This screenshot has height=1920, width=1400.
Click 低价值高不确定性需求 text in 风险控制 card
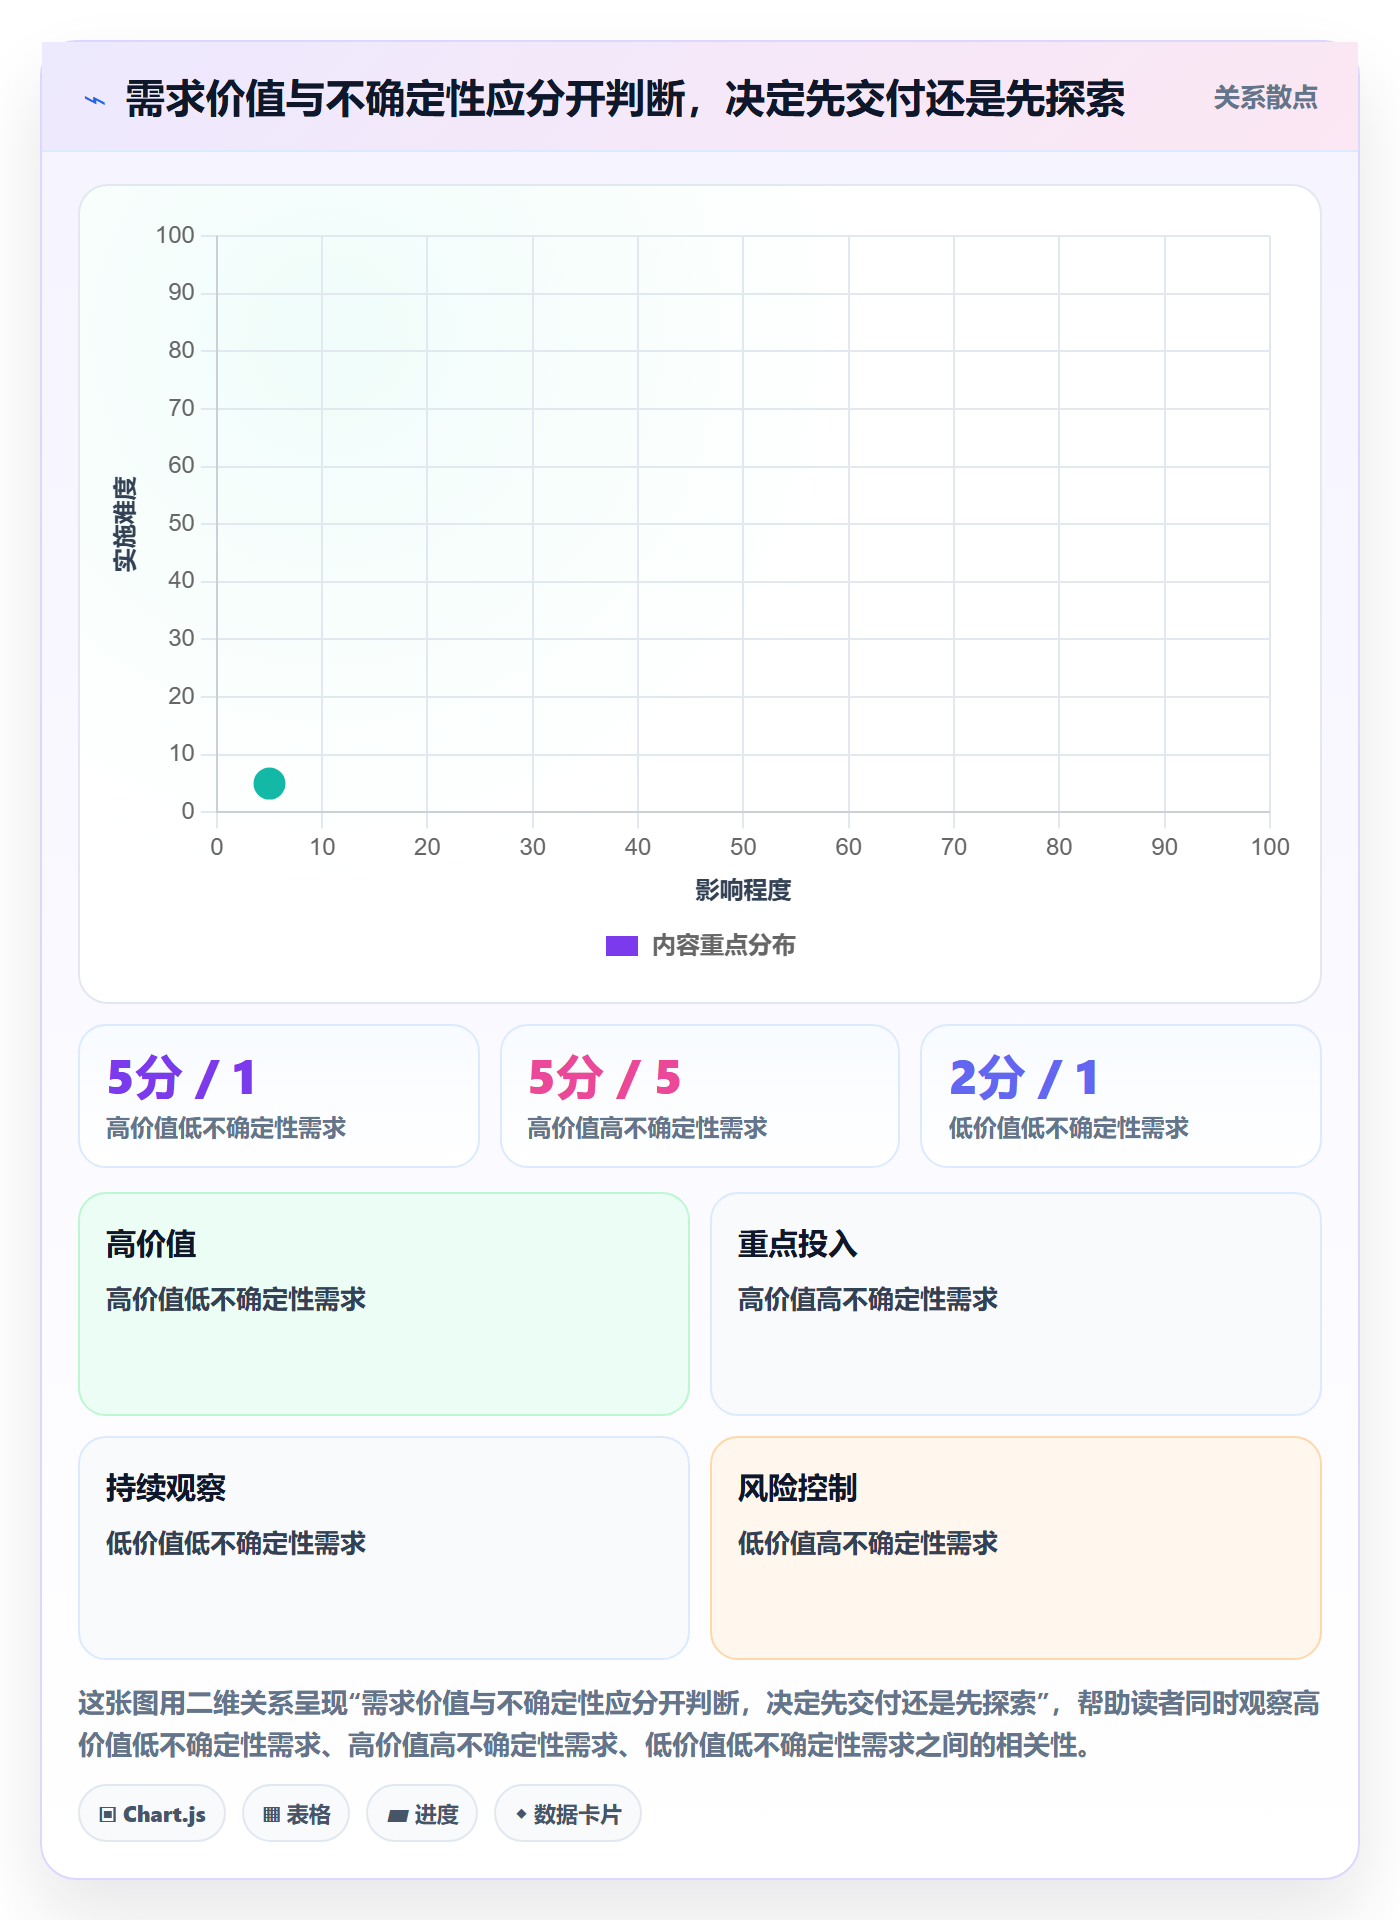(x=868, y=1543)
